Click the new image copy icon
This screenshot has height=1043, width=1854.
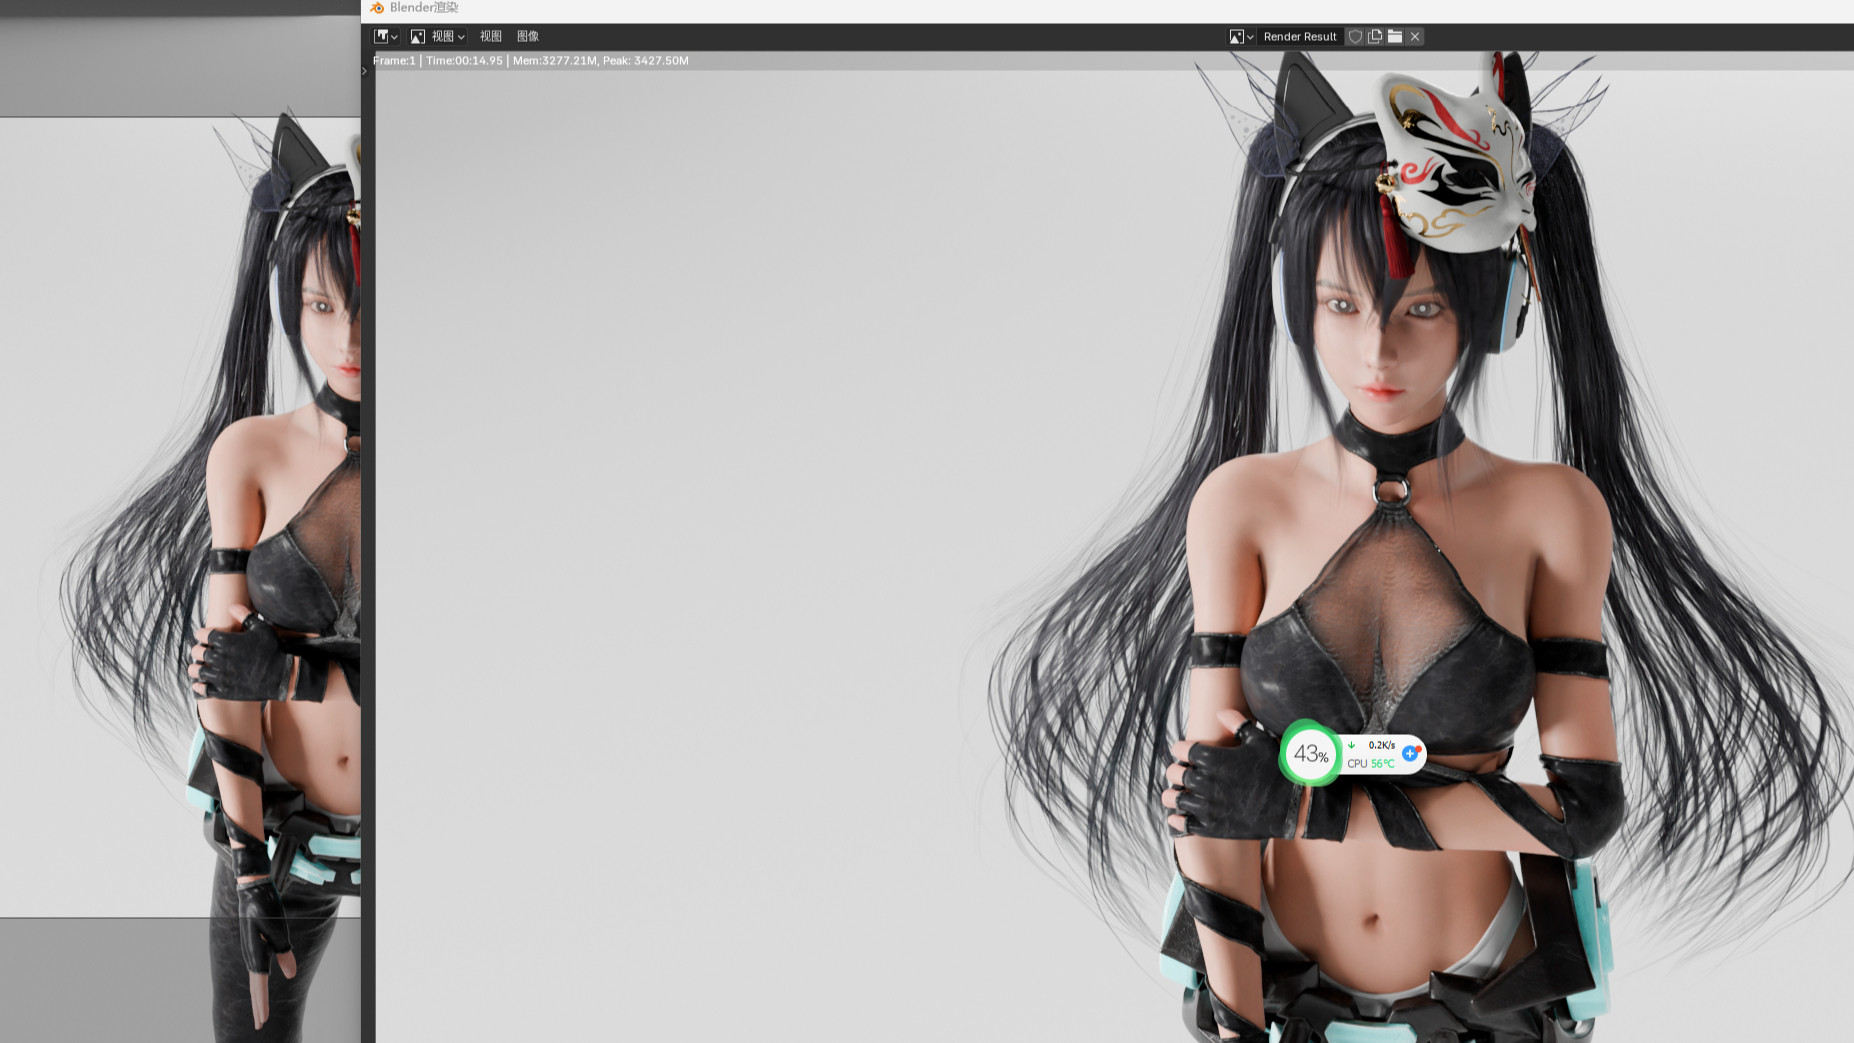pyautogui.click(x=1375, y=37)
